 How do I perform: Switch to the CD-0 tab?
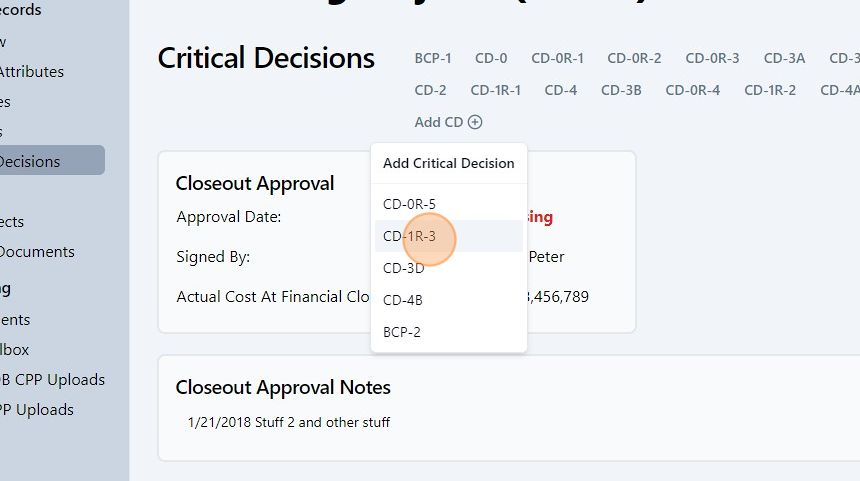click(x=491, y=58)
